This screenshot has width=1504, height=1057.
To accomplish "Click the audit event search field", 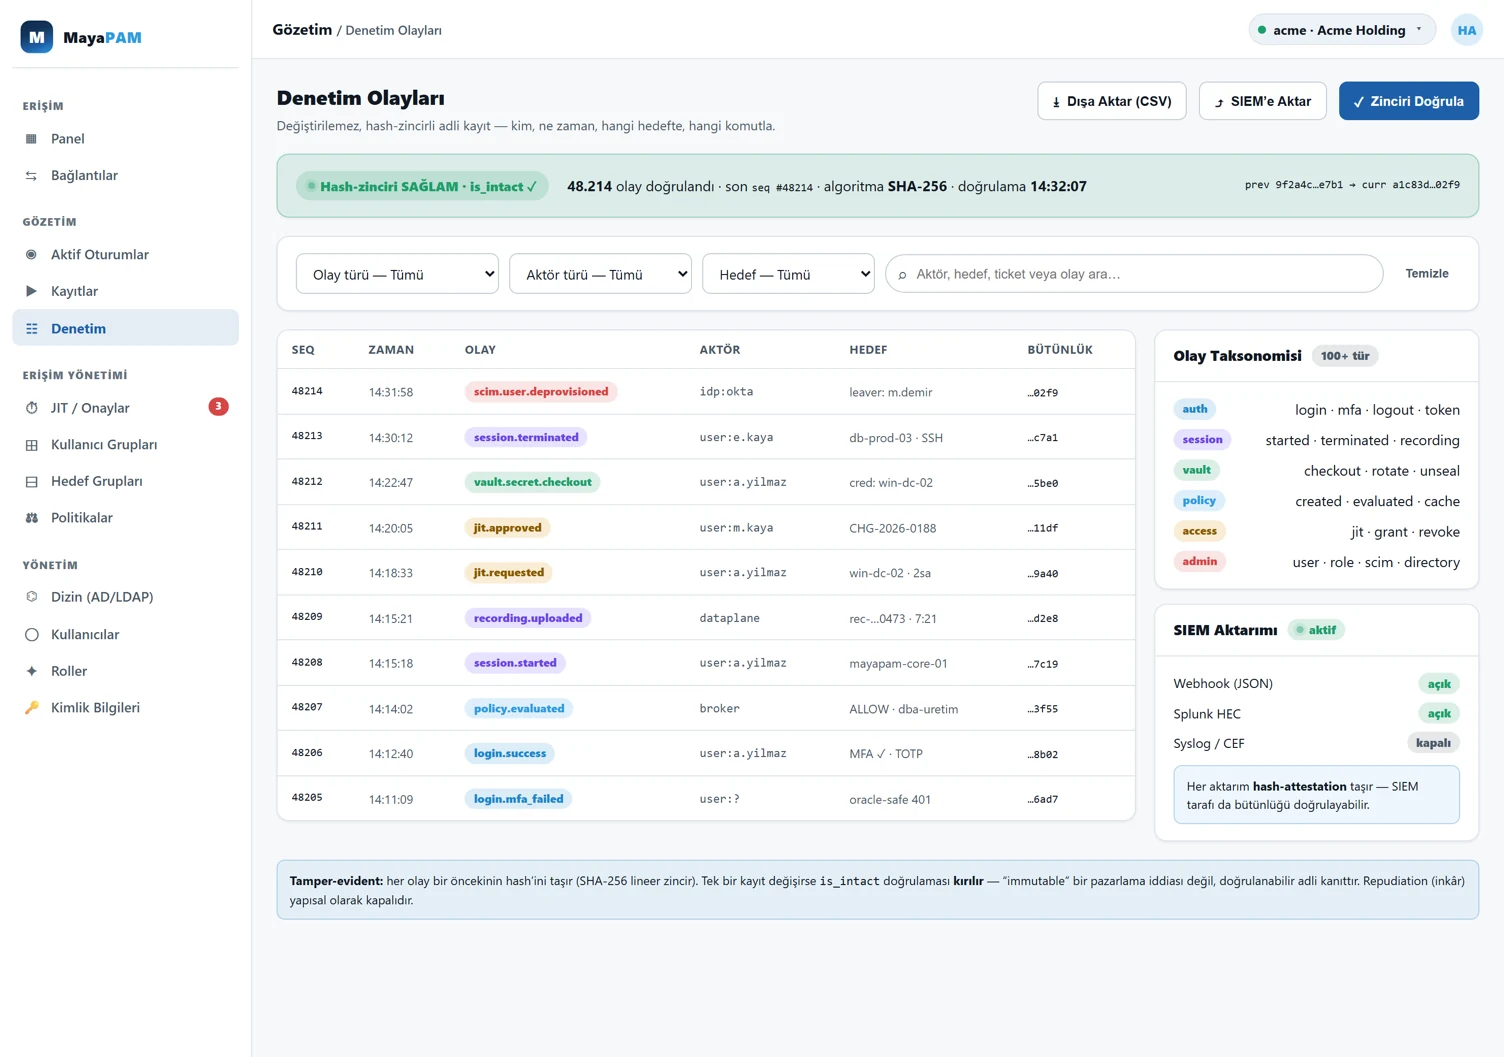I will tap(1134, 274).
